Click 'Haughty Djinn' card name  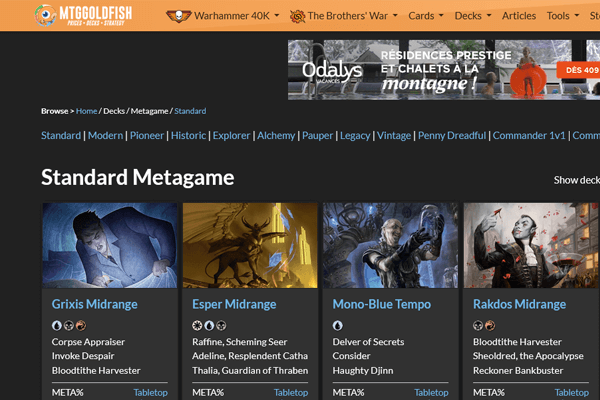tap(363, 371)
